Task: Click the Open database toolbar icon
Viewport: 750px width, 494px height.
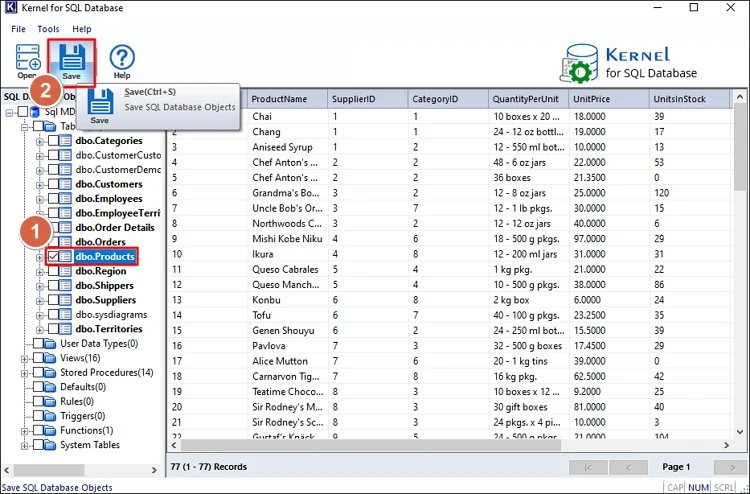Action: click(28, 61)
